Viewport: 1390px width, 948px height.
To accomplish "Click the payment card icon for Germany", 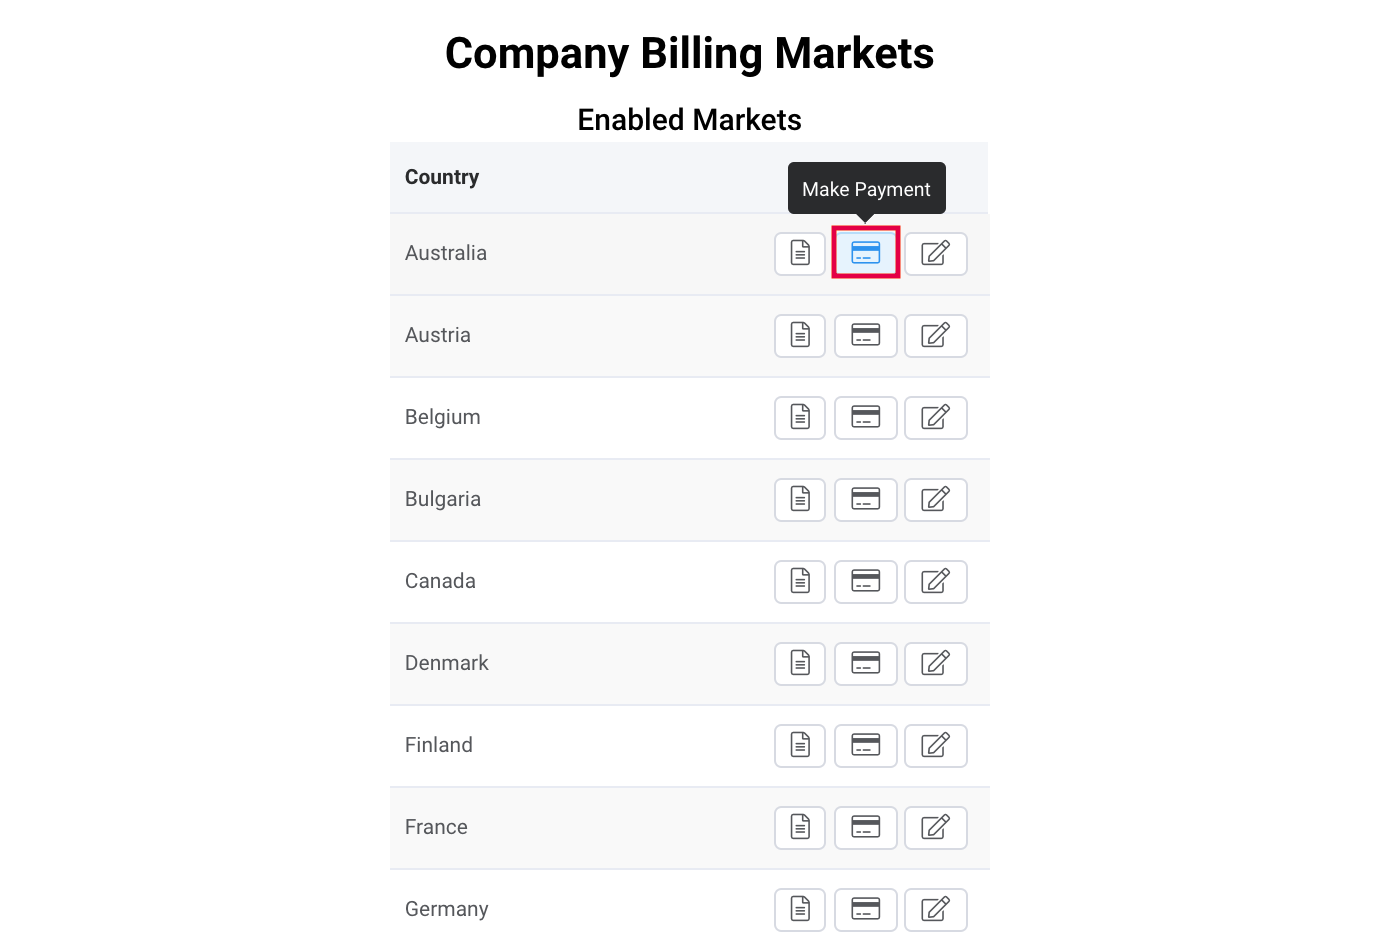I will coord(866,909).
